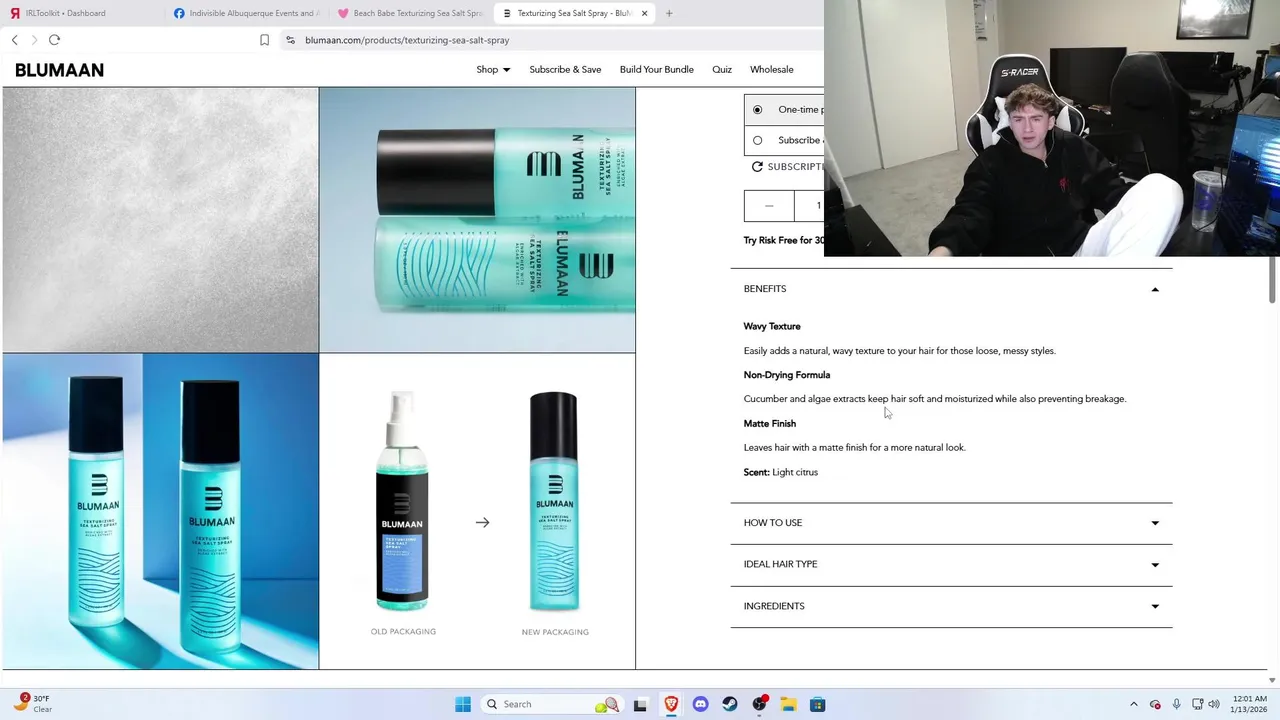Open the black terminal app in taskbar
Image resolution: width=1280 pixels, height=720 pixels.
(640, 704)
